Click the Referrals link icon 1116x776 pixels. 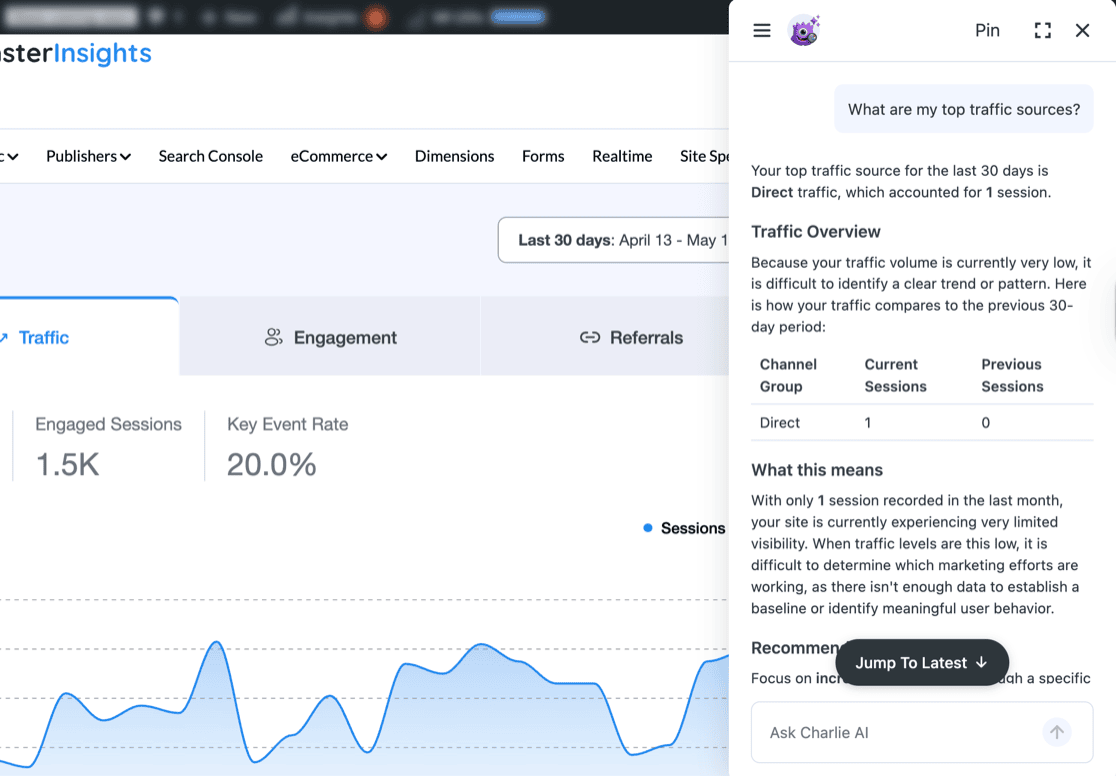pyautogui.click(x=589, y=337)
